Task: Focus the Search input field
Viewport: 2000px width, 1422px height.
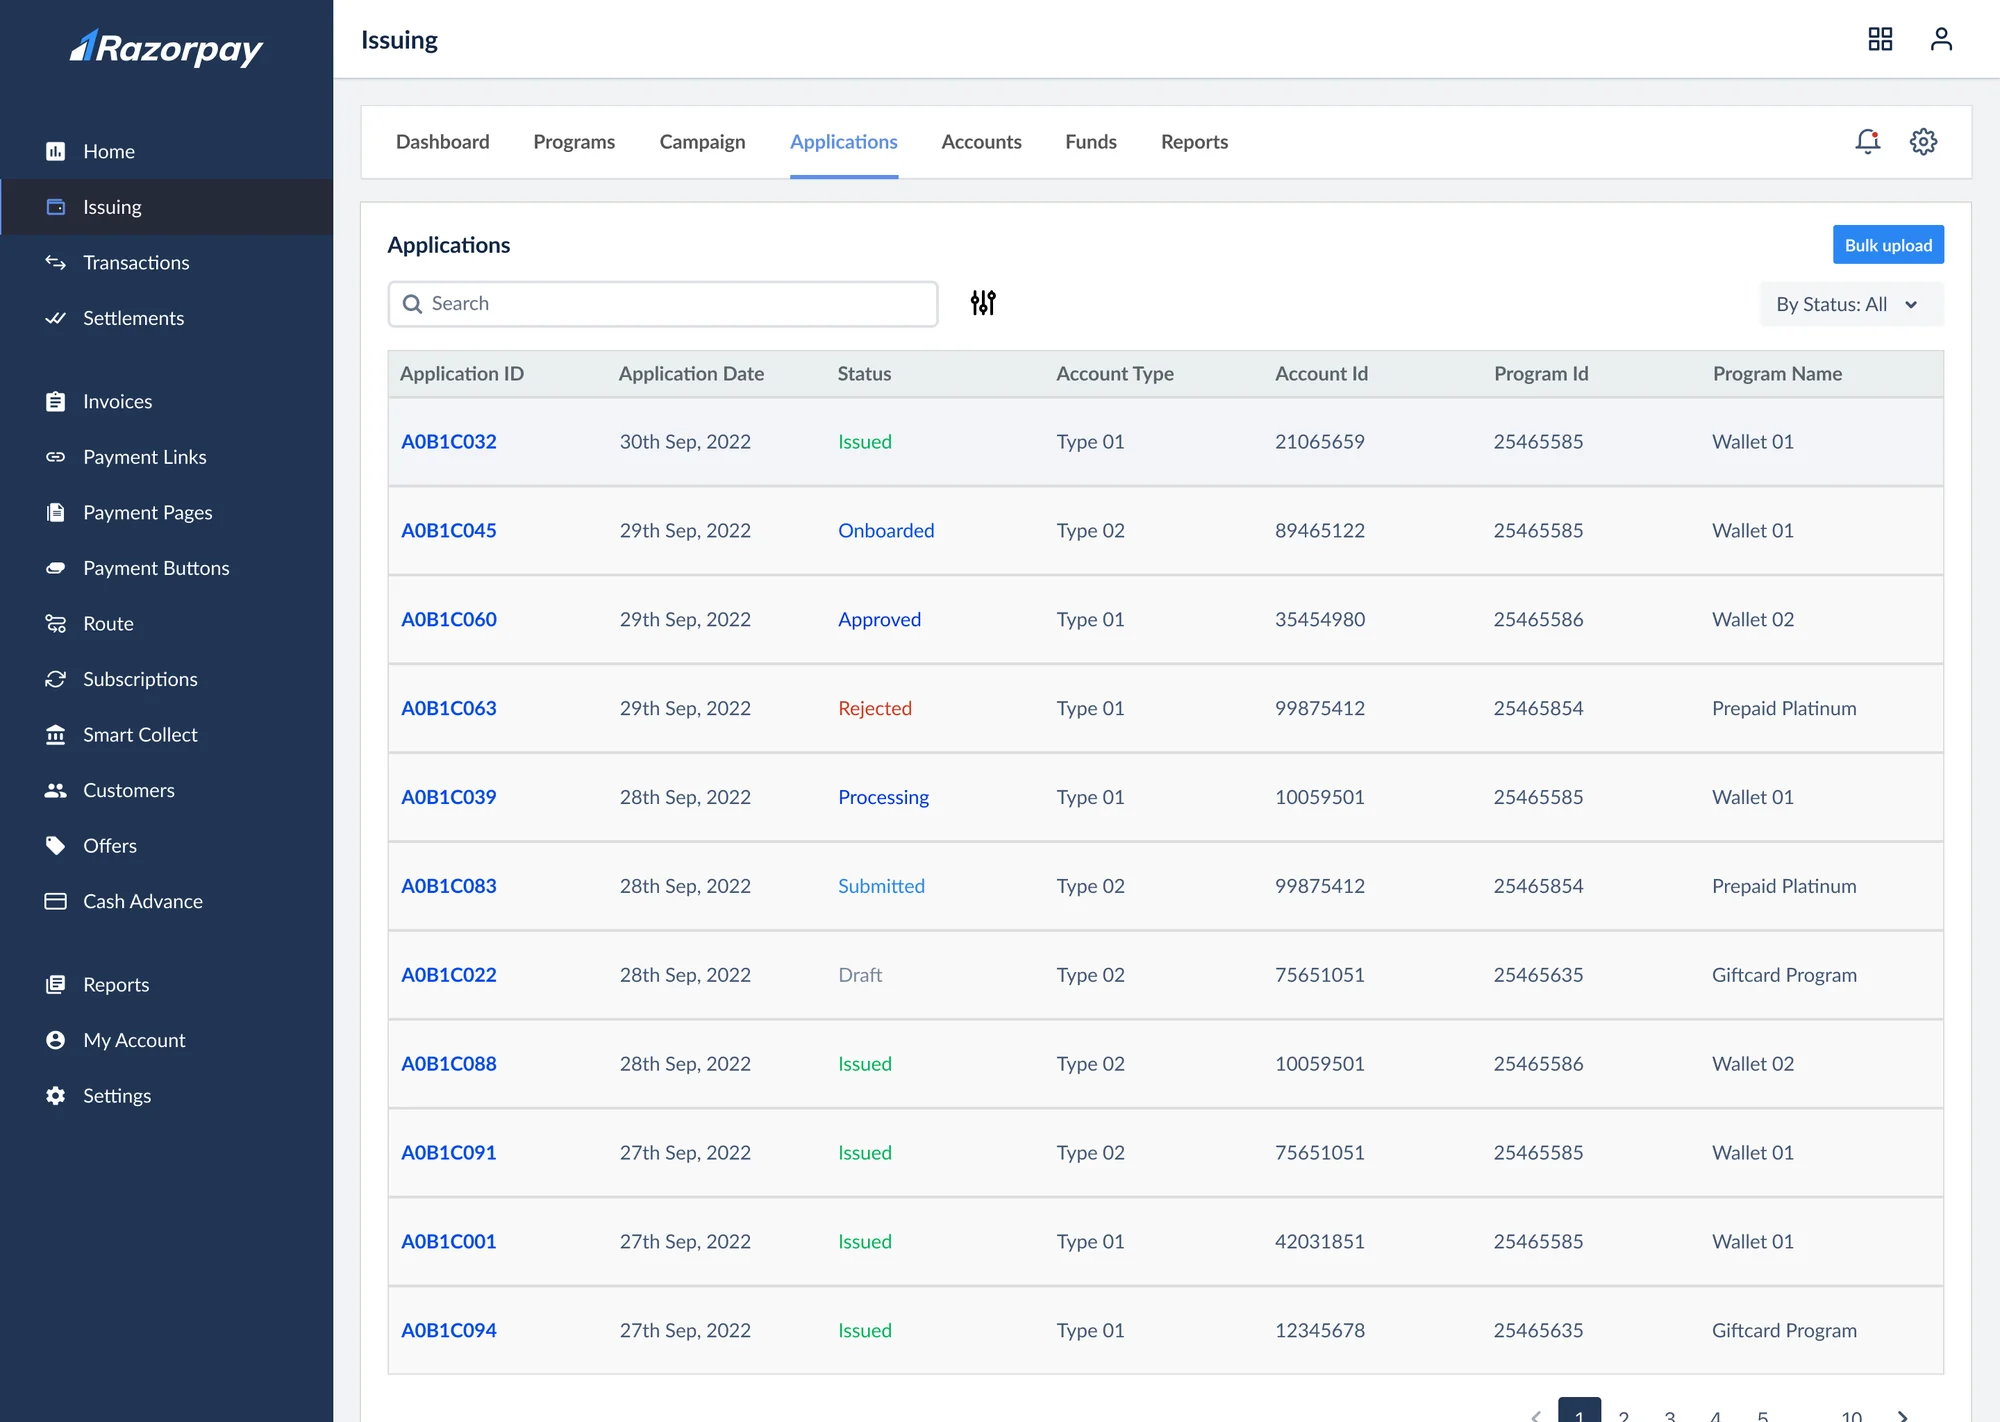Action: [x=663, y=303]
